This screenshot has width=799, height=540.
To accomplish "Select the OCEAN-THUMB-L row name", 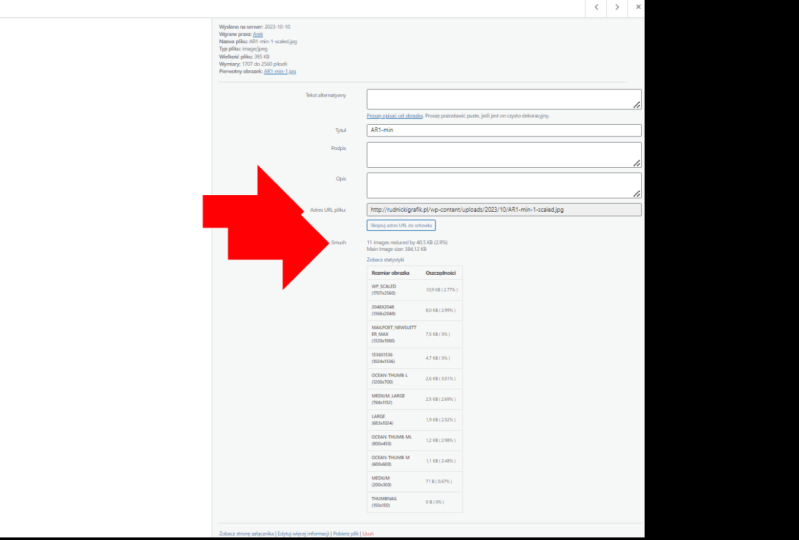I will pyautogui.click(x=390, y=379).
